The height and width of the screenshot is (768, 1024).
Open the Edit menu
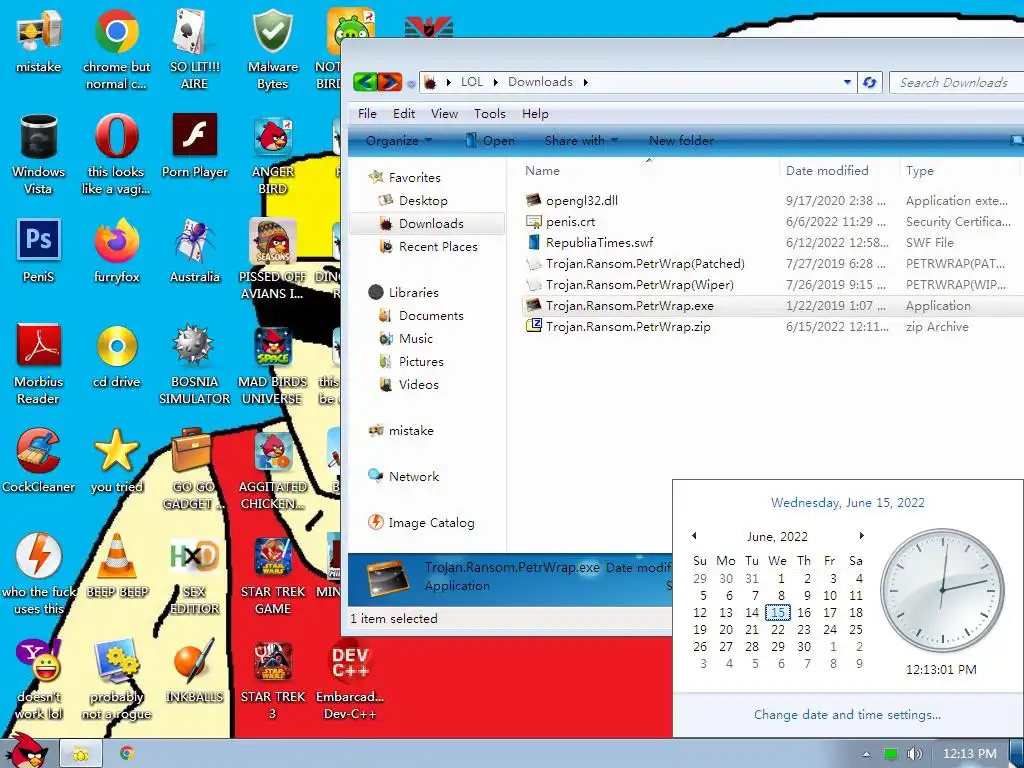click(404, 114)
